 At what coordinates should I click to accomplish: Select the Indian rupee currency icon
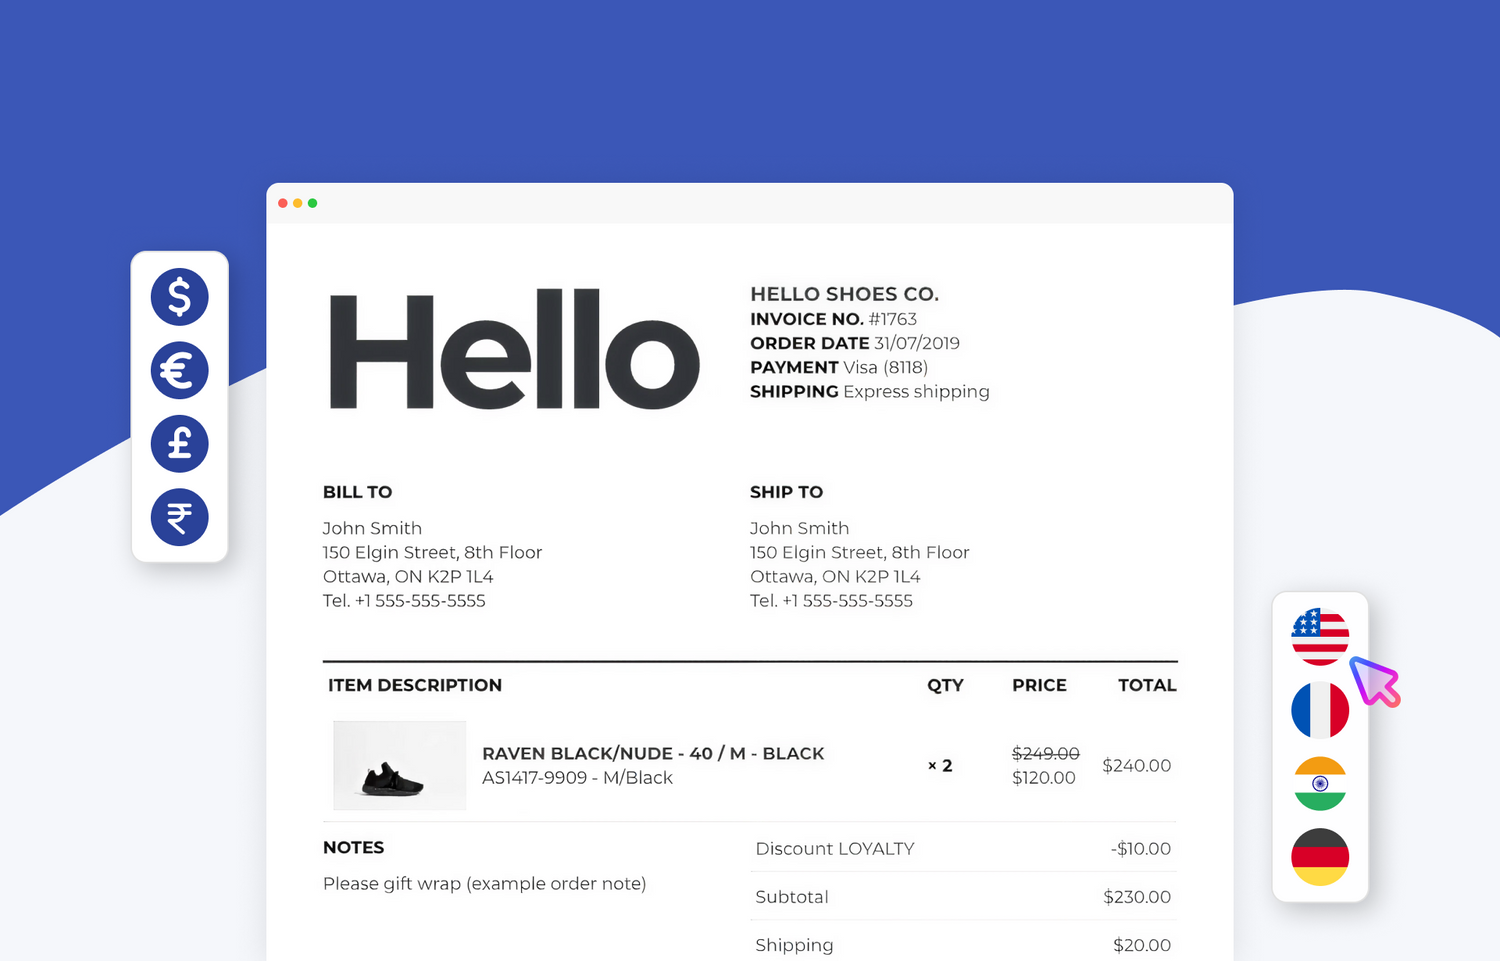point(180,518)
